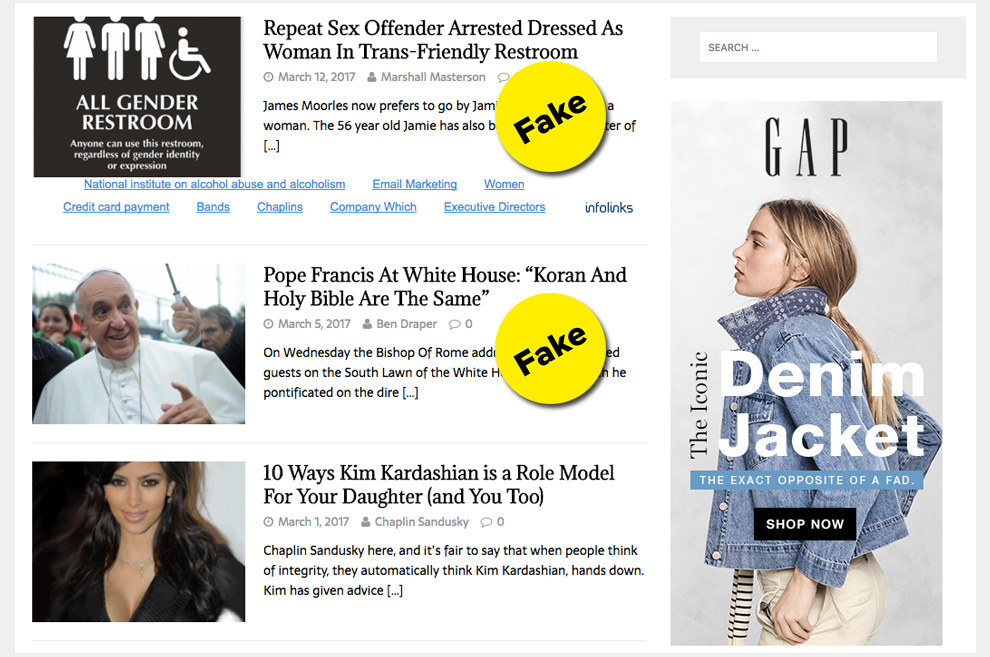This screenshot has height=657, width=990.
Task: Open author link Chaplin Sandusky
Action: [421, 522]
